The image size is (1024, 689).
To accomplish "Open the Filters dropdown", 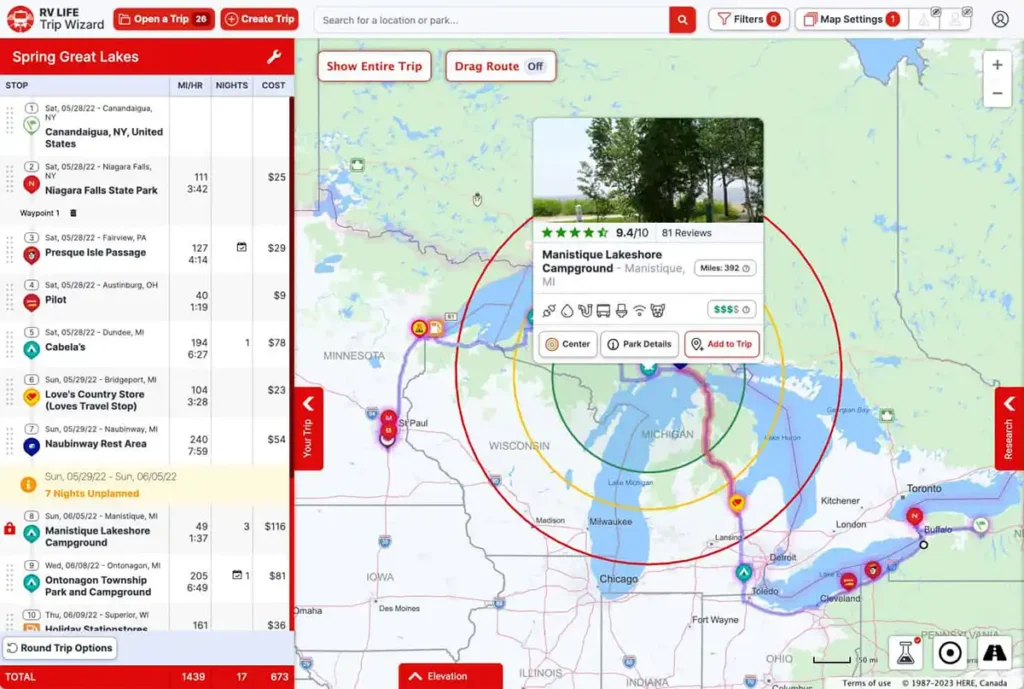I will coord(748,20).
